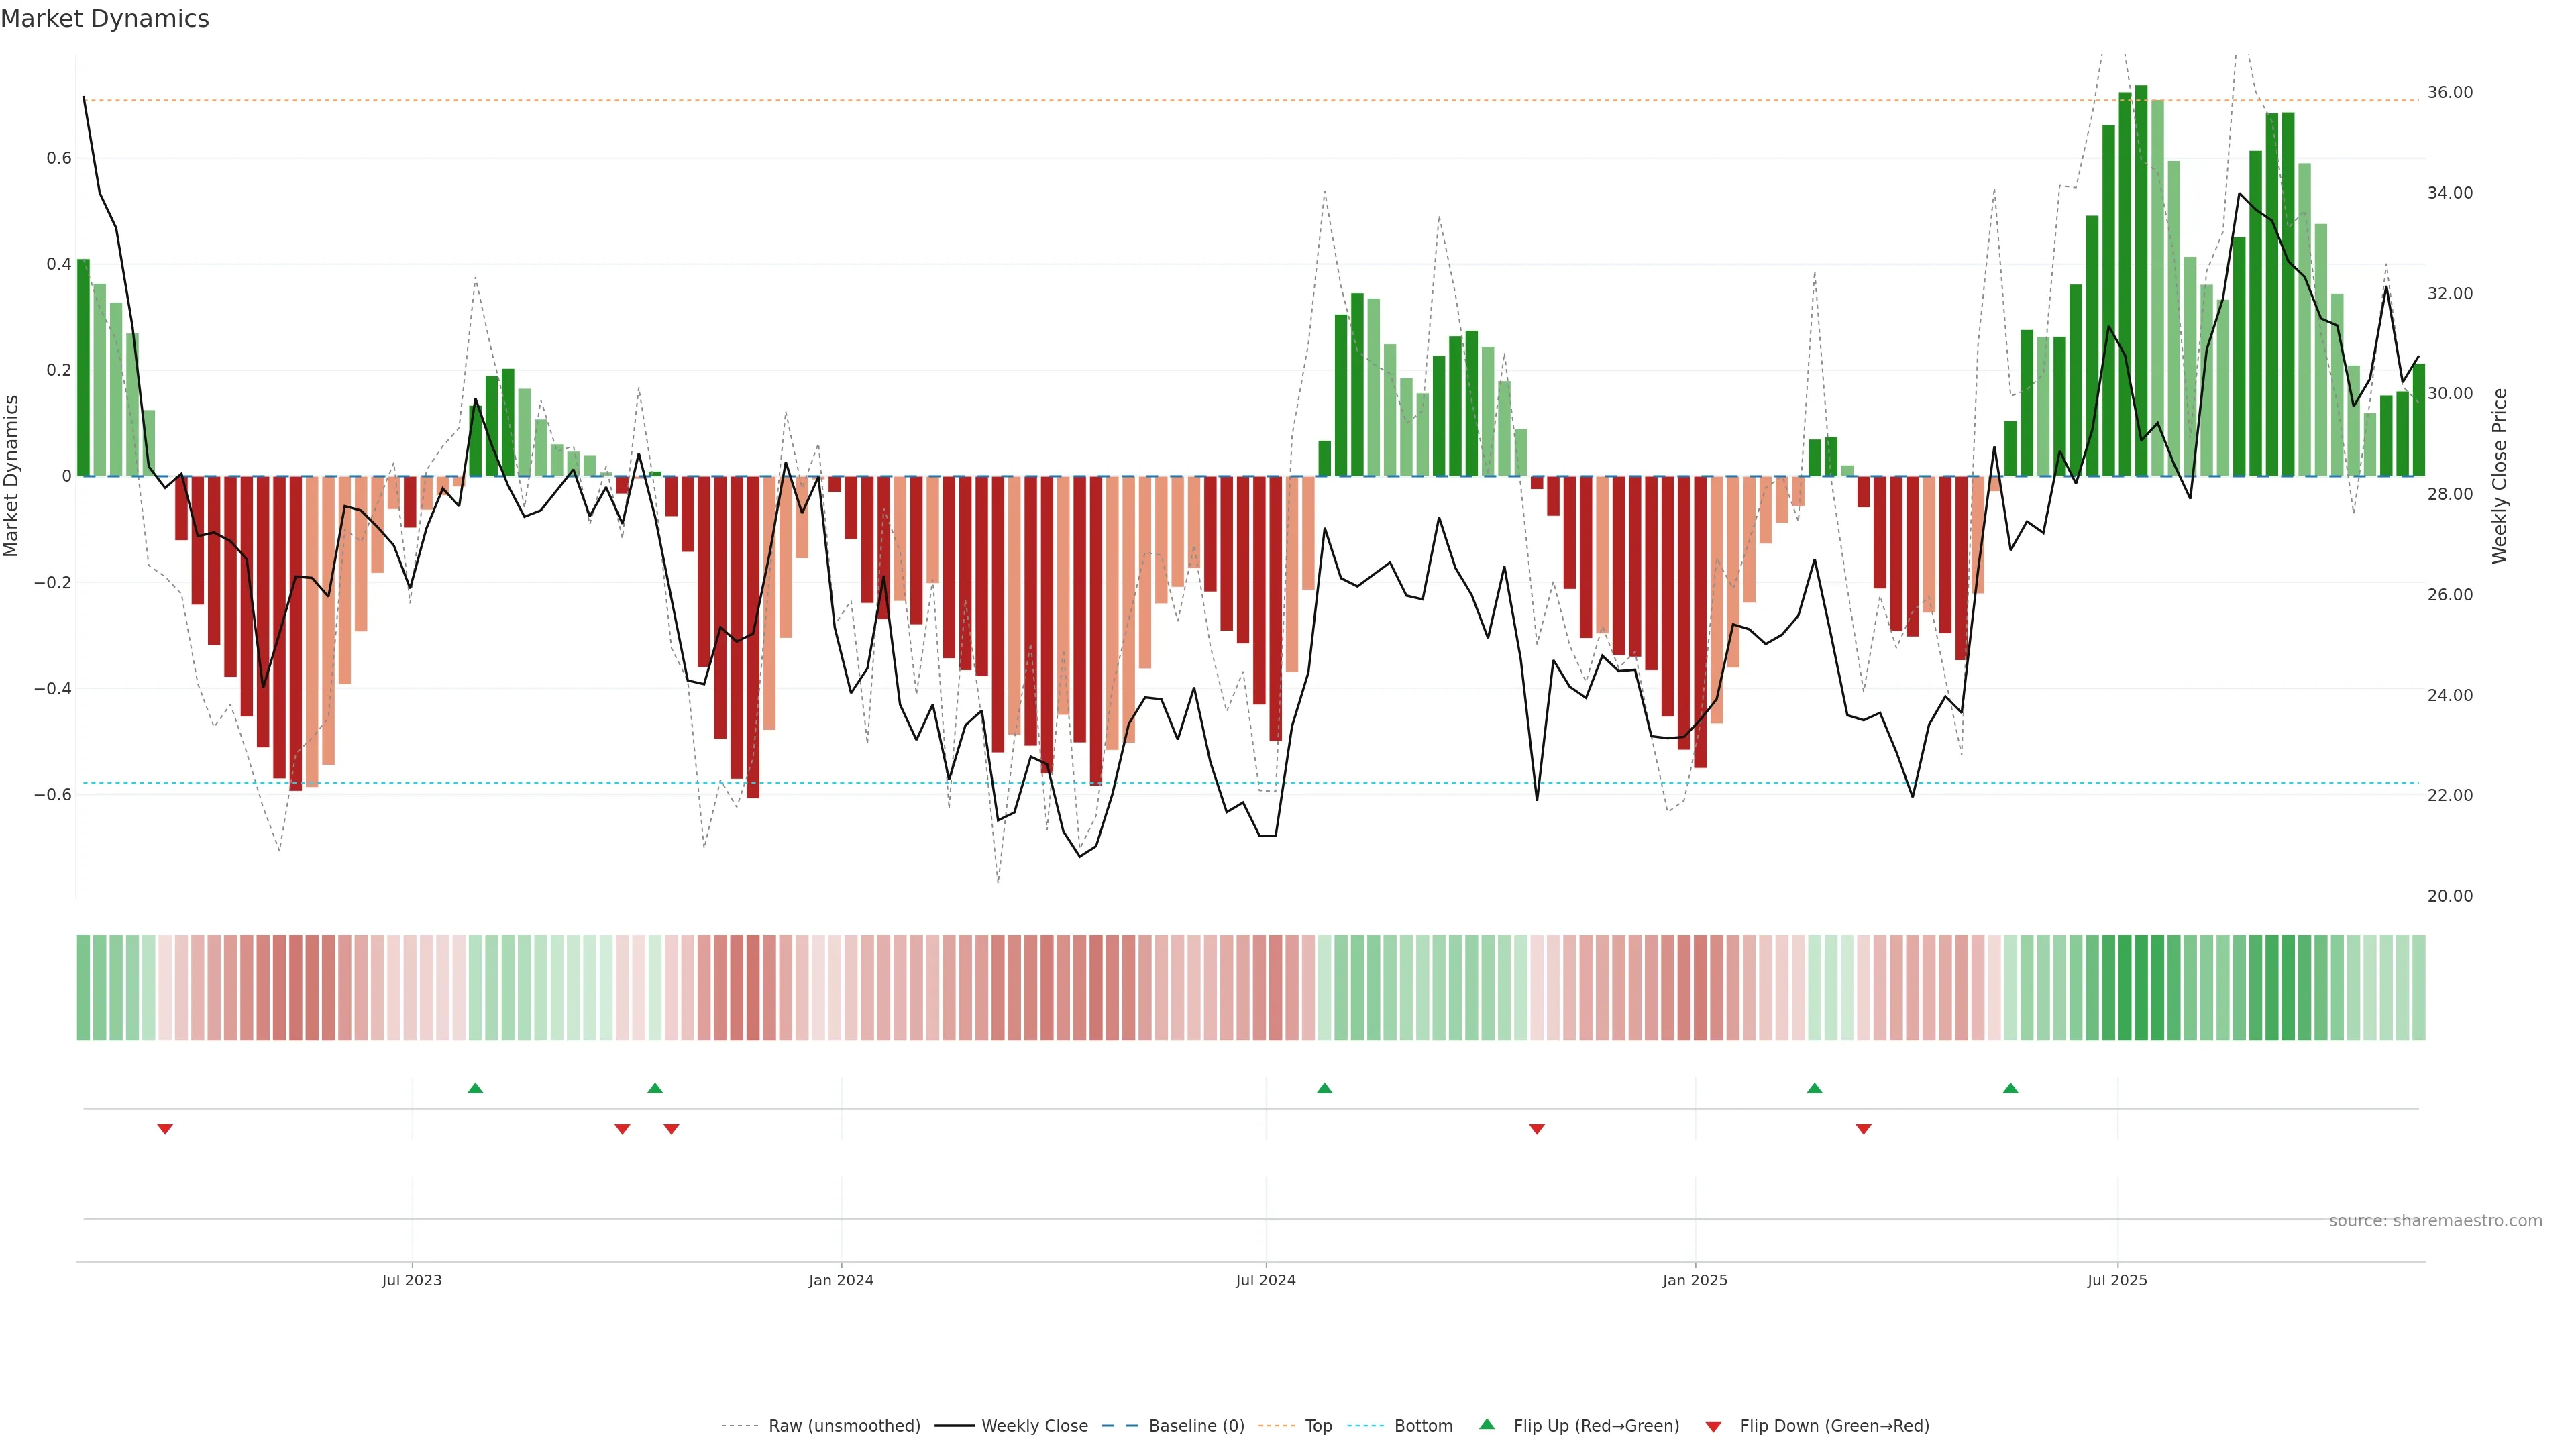Click the rightmost green flip-up triangle marker

2010,1088
